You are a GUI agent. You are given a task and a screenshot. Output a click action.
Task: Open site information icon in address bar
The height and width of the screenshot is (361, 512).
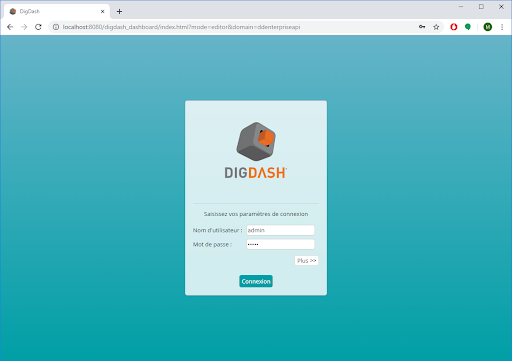(x=56, y=27)
